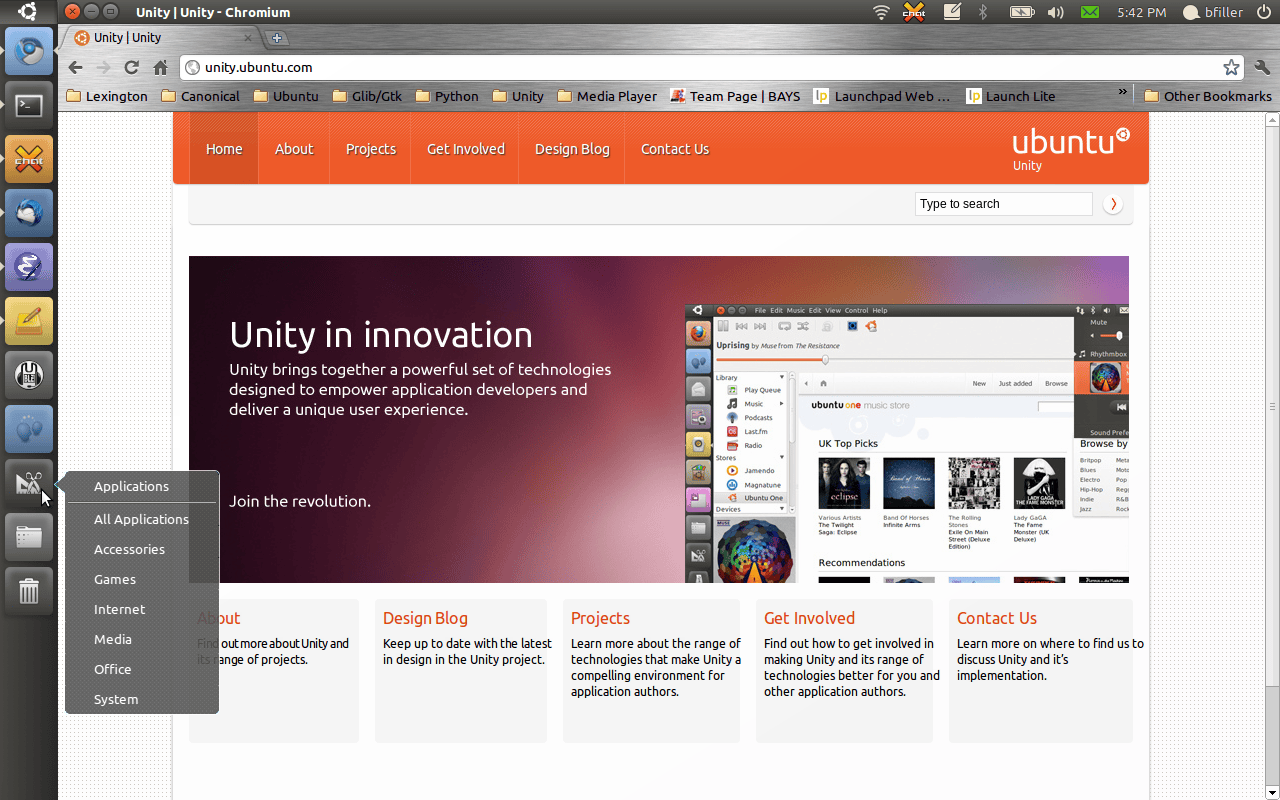Open the Files folder launcher icon
The image size is (1280, 800).
click(29, 537)
